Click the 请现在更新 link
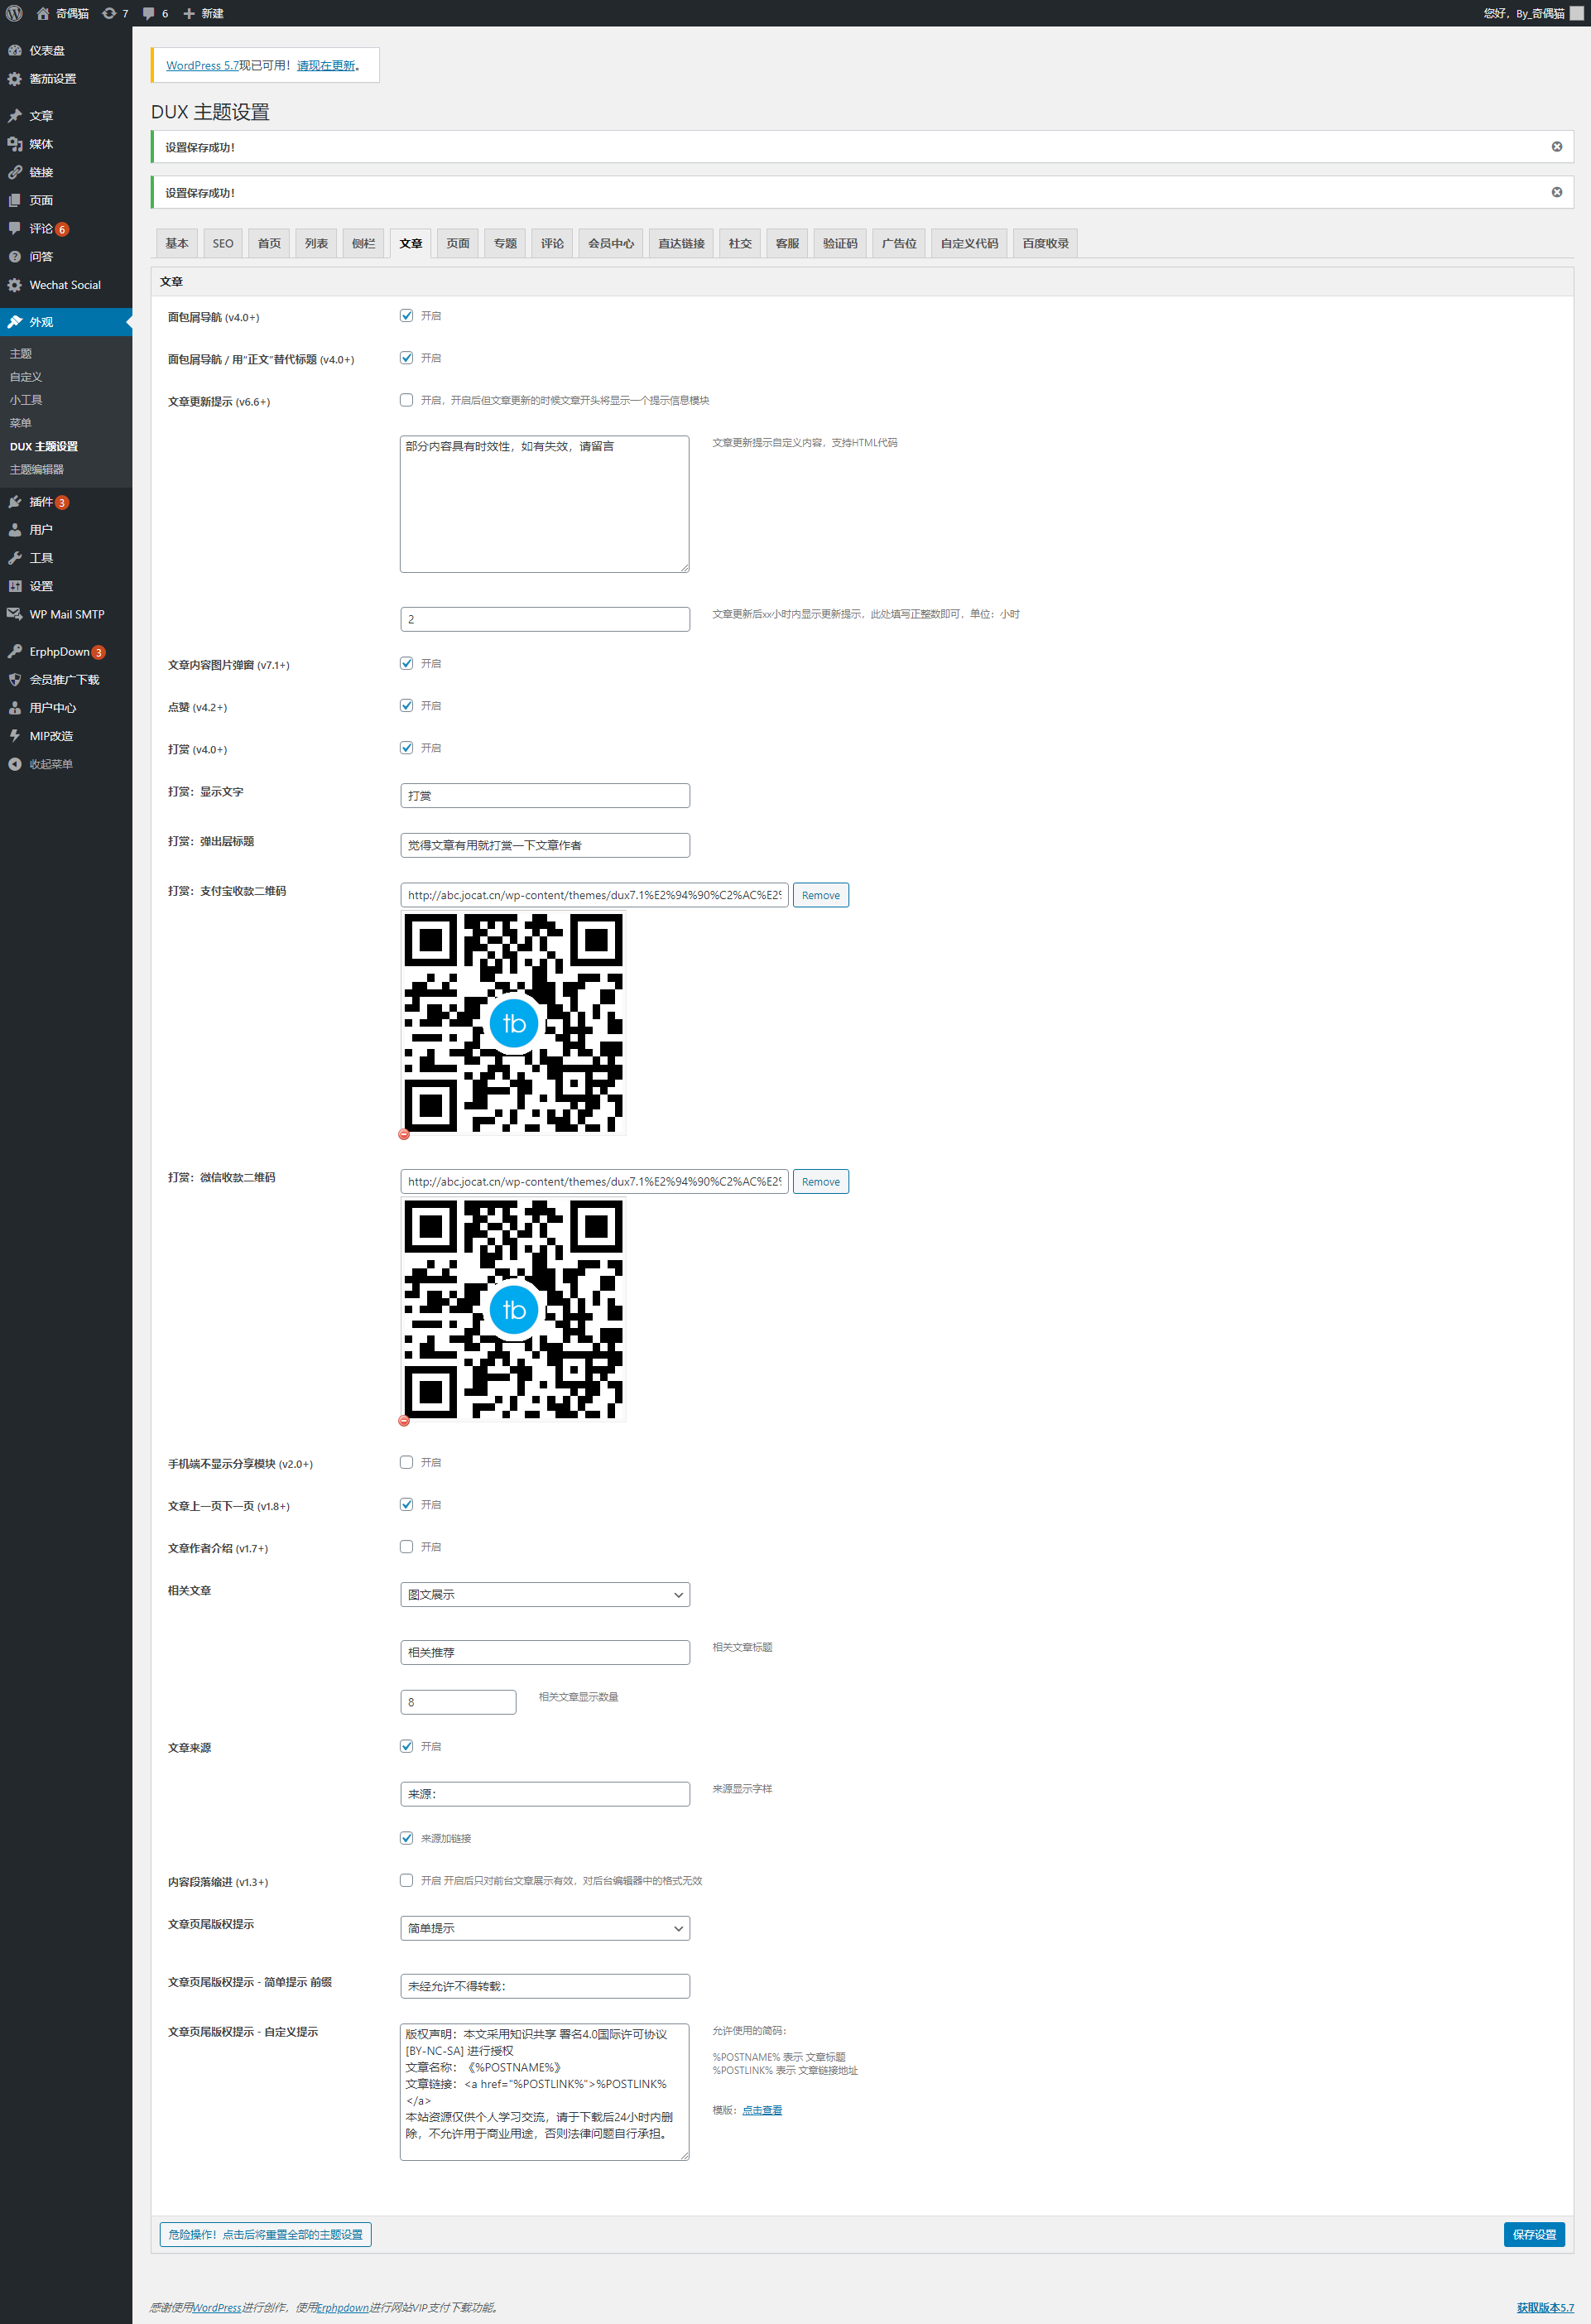The image size is (1591, 2324). pyautogui.click(x=326, y=65)
